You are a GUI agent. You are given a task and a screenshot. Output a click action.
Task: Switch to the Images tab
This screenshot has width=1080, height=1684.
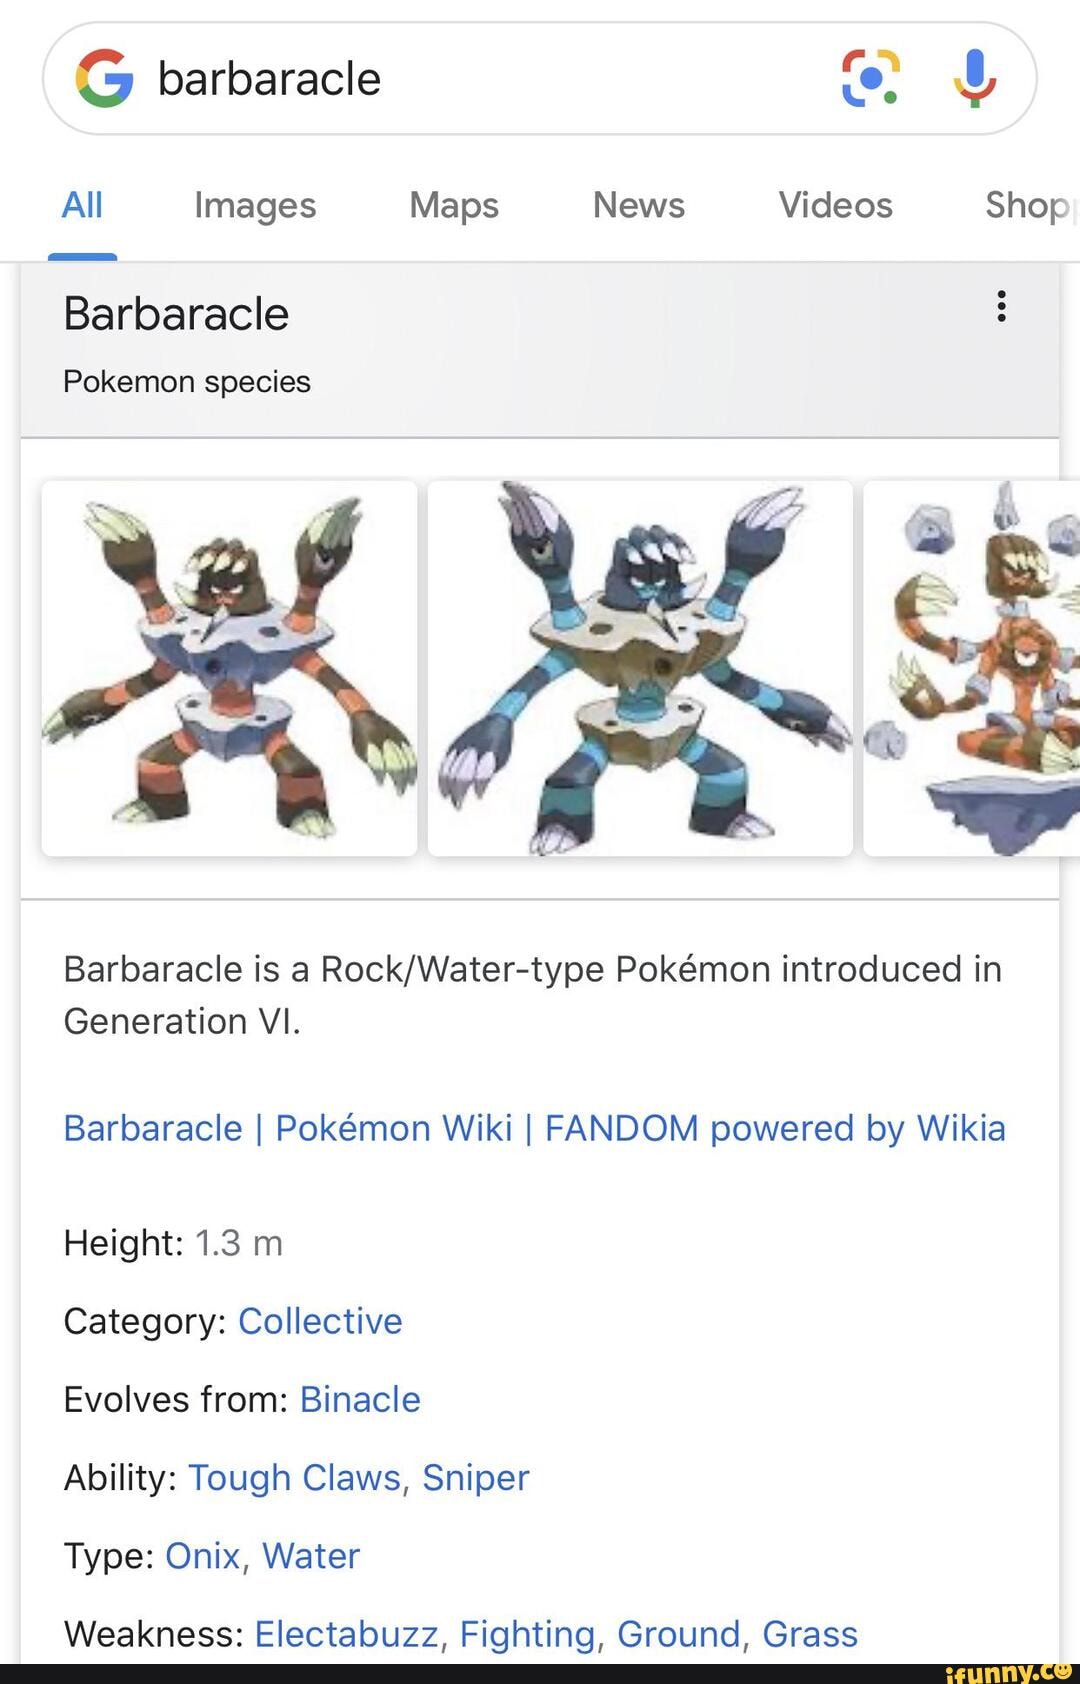point(254,205)
